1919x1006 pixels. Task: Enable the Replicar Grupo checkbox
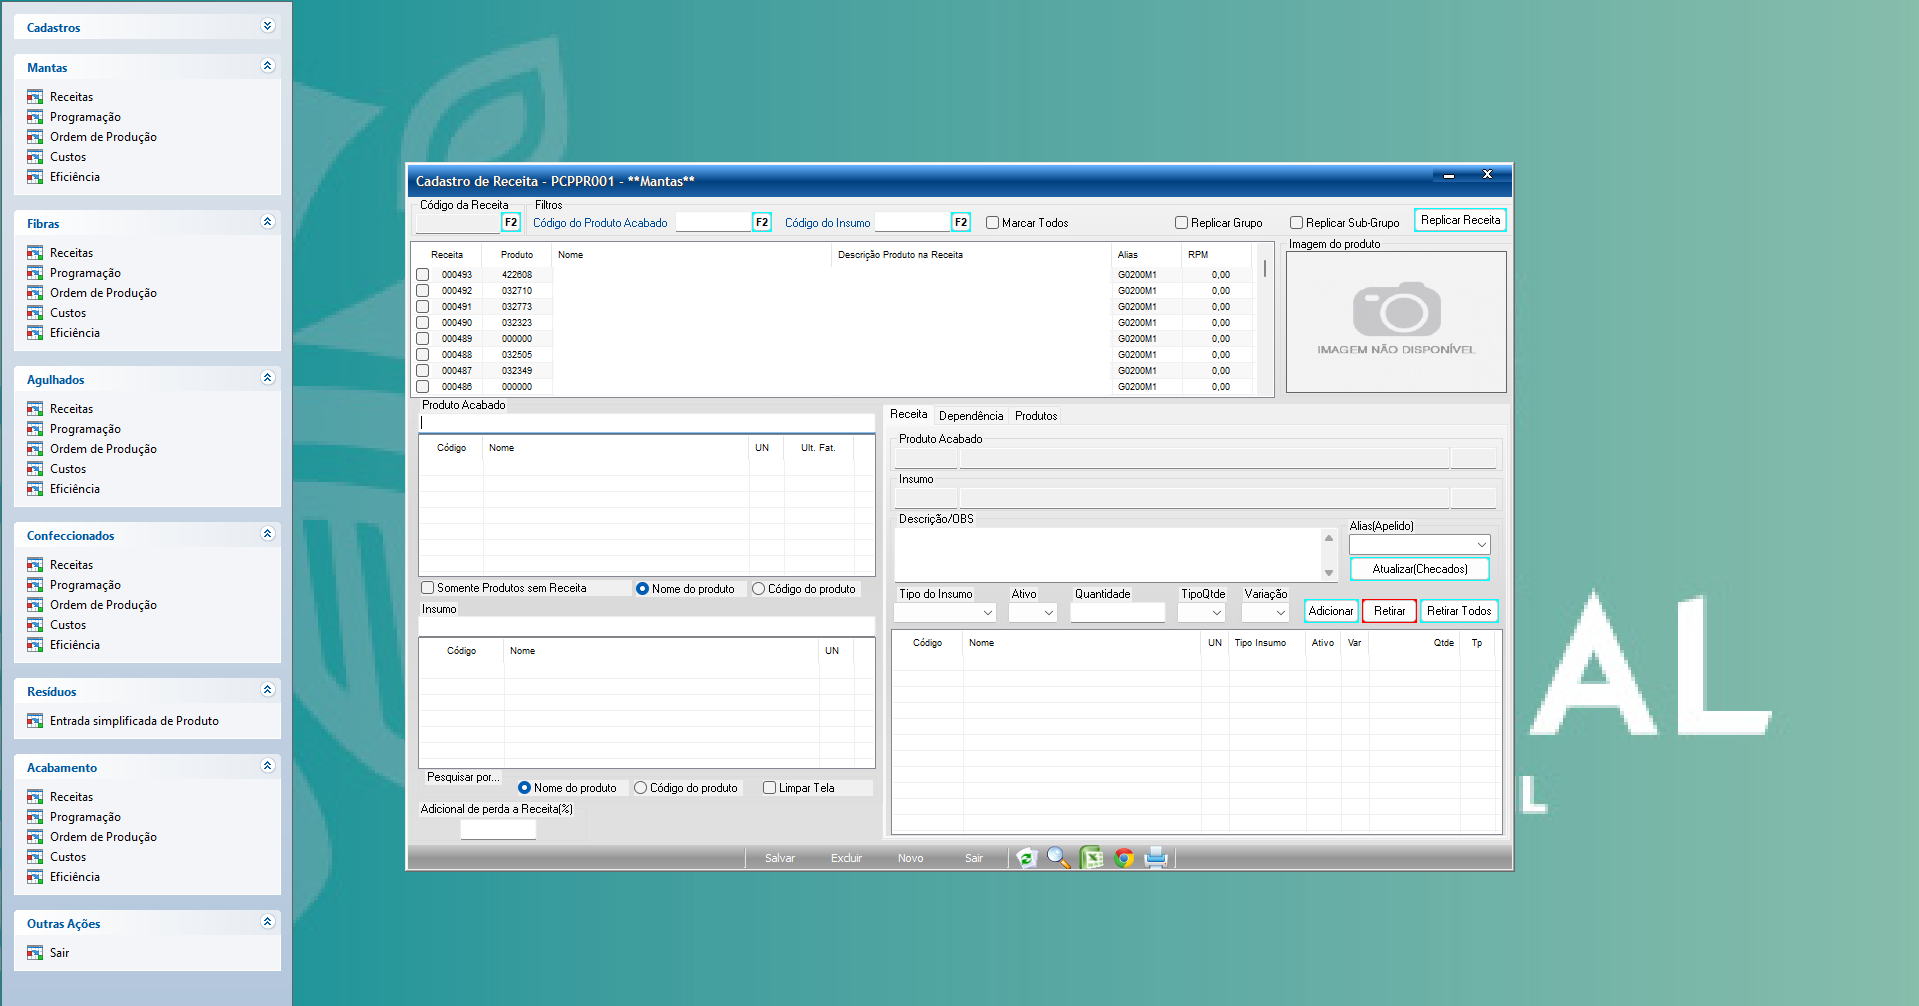(1182, 223)
